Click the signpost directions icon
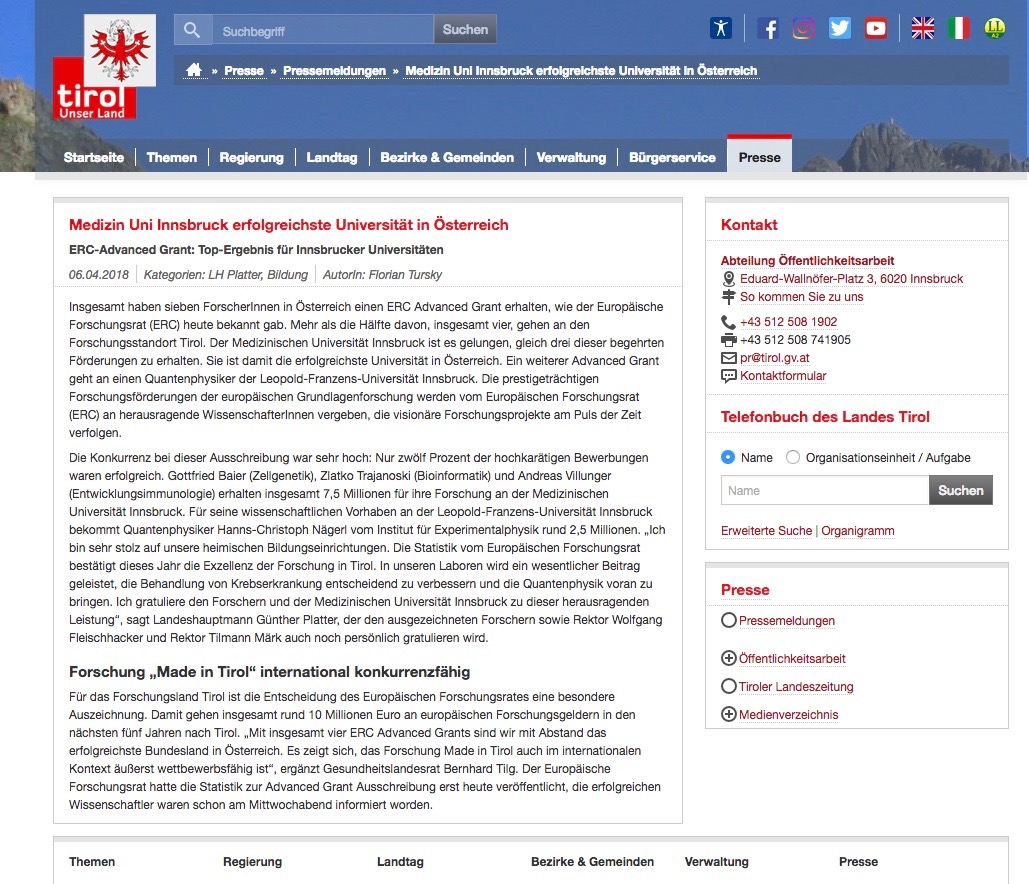Viewport: 1029px width, 884px height. (728, 297)
